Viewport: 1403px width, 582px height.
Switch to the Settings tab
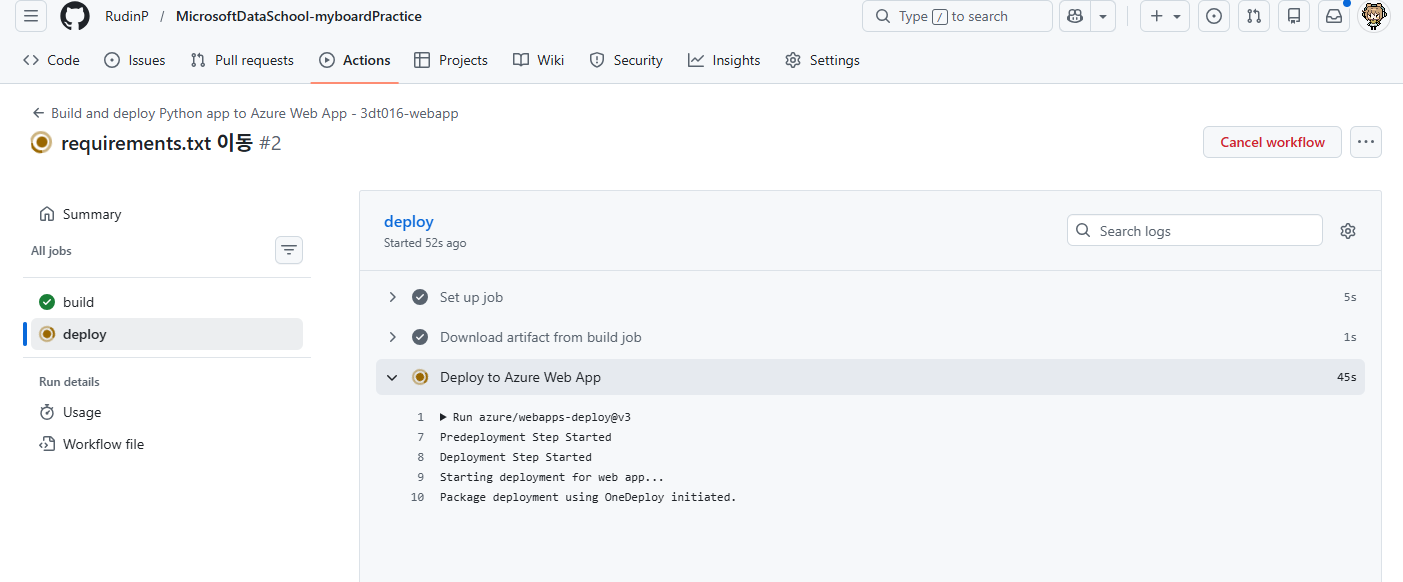point(823,60)
